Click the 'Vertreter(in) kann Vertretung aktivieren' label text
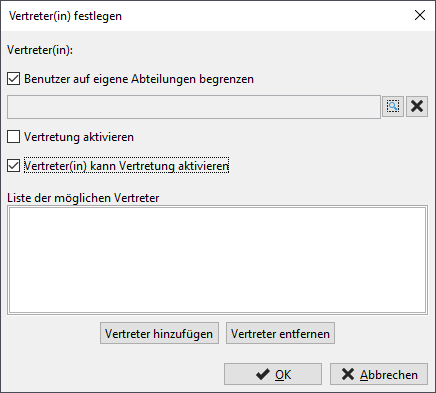Image resolution: width=436 pixels, height=393 pixels. 126,166
